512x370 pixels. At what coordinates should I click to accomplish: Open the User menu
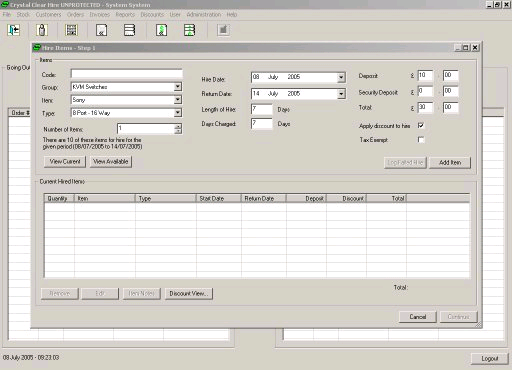pos(175,14)
